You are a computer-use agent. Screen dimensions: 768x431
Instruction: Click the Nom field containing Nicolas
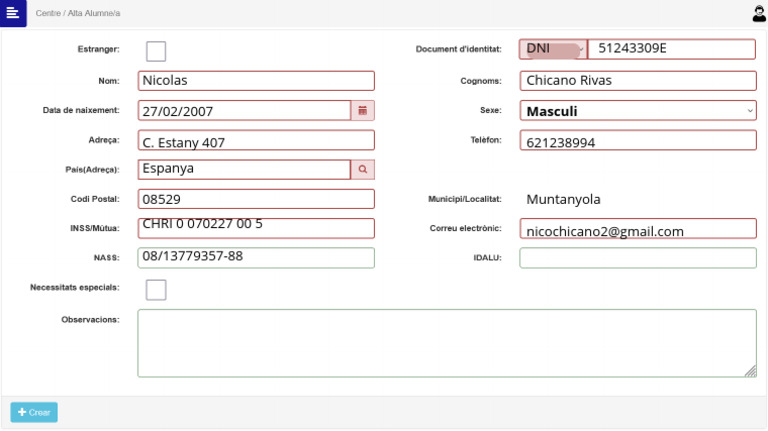pyautogui.click(x=256, y=81)
